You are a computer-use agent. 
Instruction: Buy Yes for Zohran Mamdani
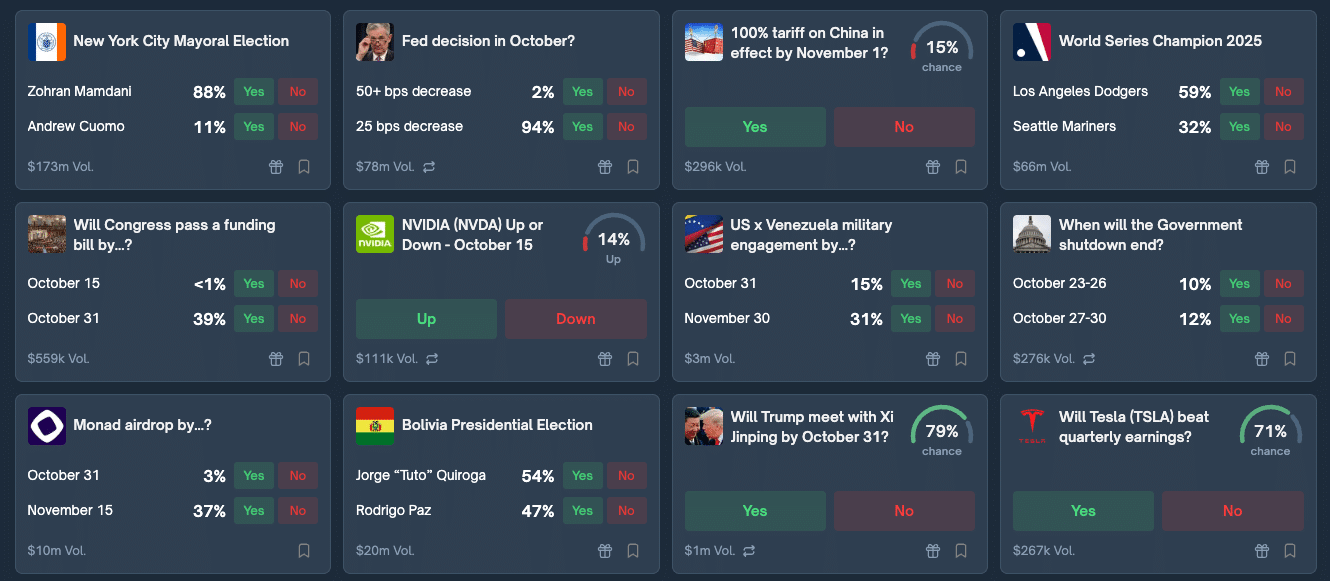254,92
